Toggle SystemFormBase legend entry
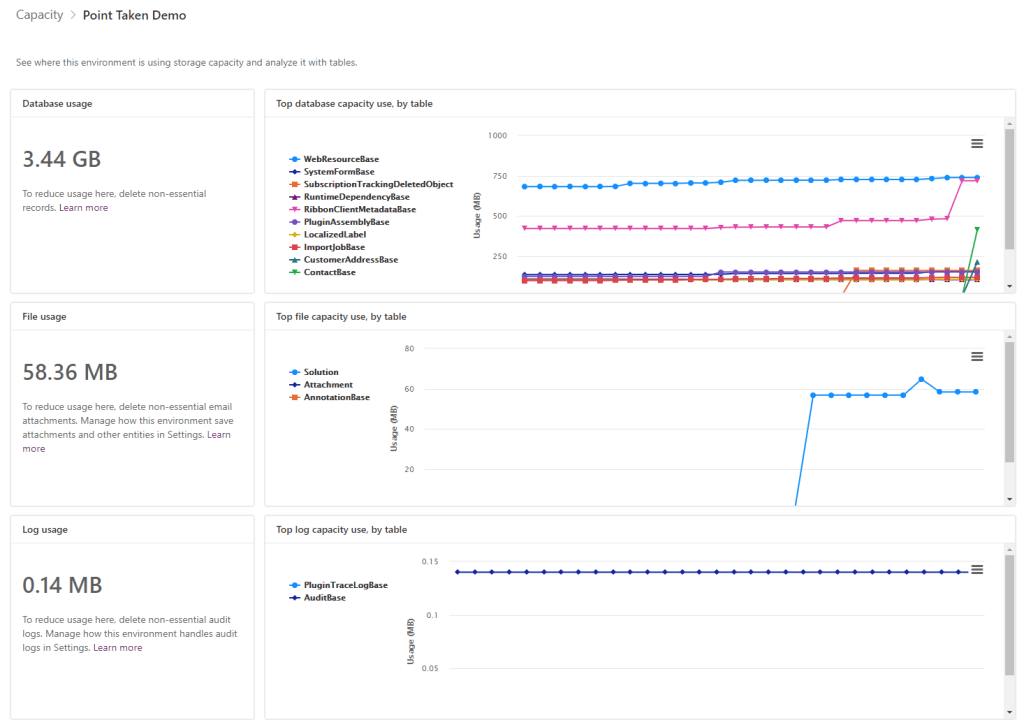1024x720 pixels. [x=338, y=172]
